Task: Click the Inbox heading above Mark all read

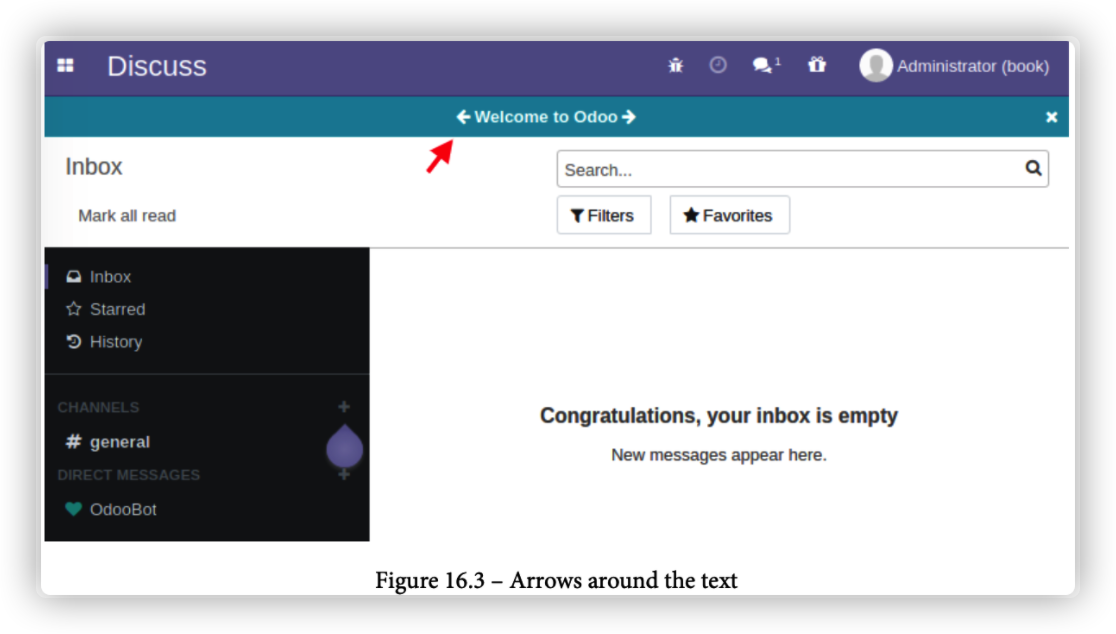Action: (94, 167)
